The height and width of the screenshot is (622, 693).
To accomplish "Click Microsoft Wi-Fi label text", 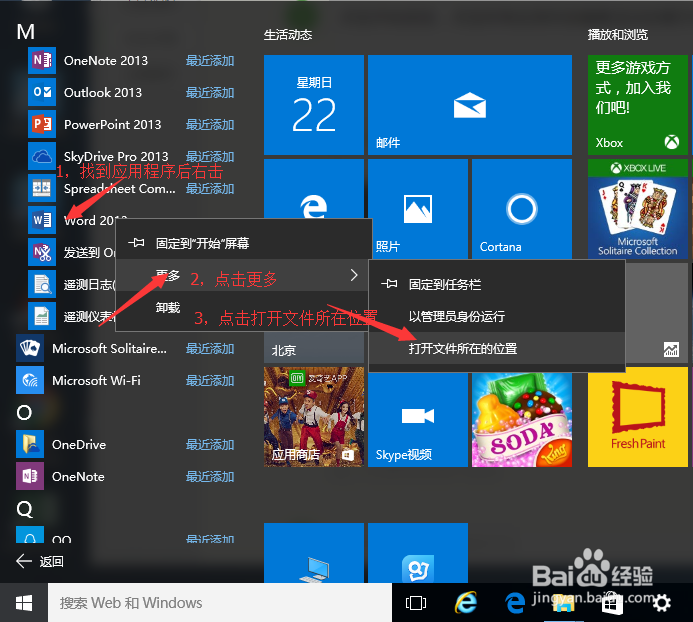I will pos(96,381).
